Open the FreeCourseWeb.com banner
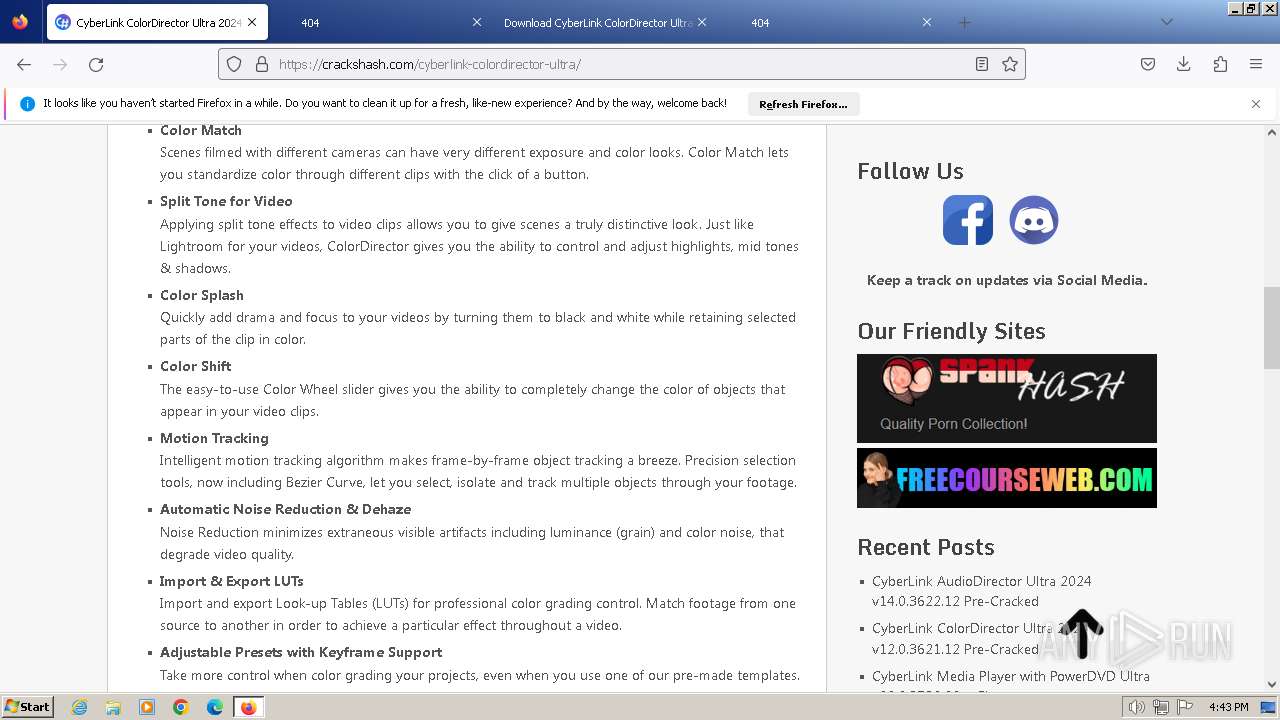1280x720 pixels. coord(1007,478)
